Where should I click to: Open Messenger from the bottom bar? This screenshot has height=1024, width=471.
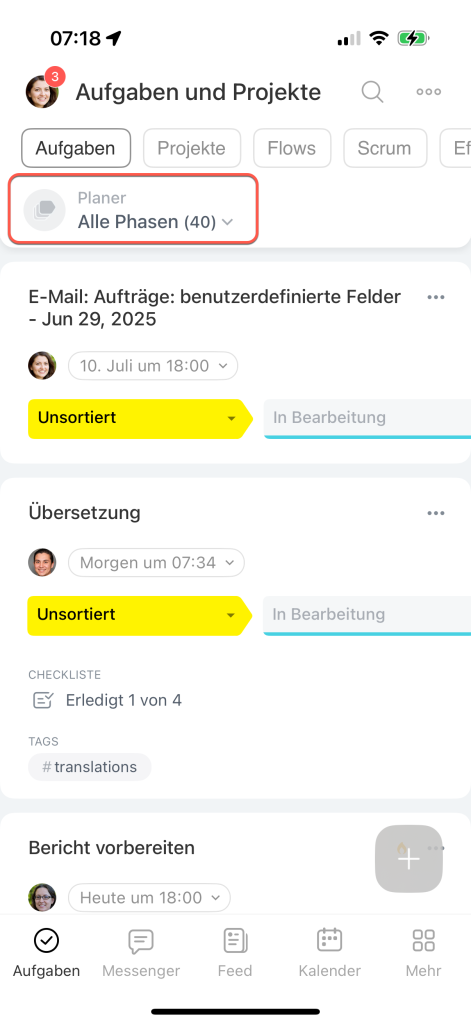141,953
